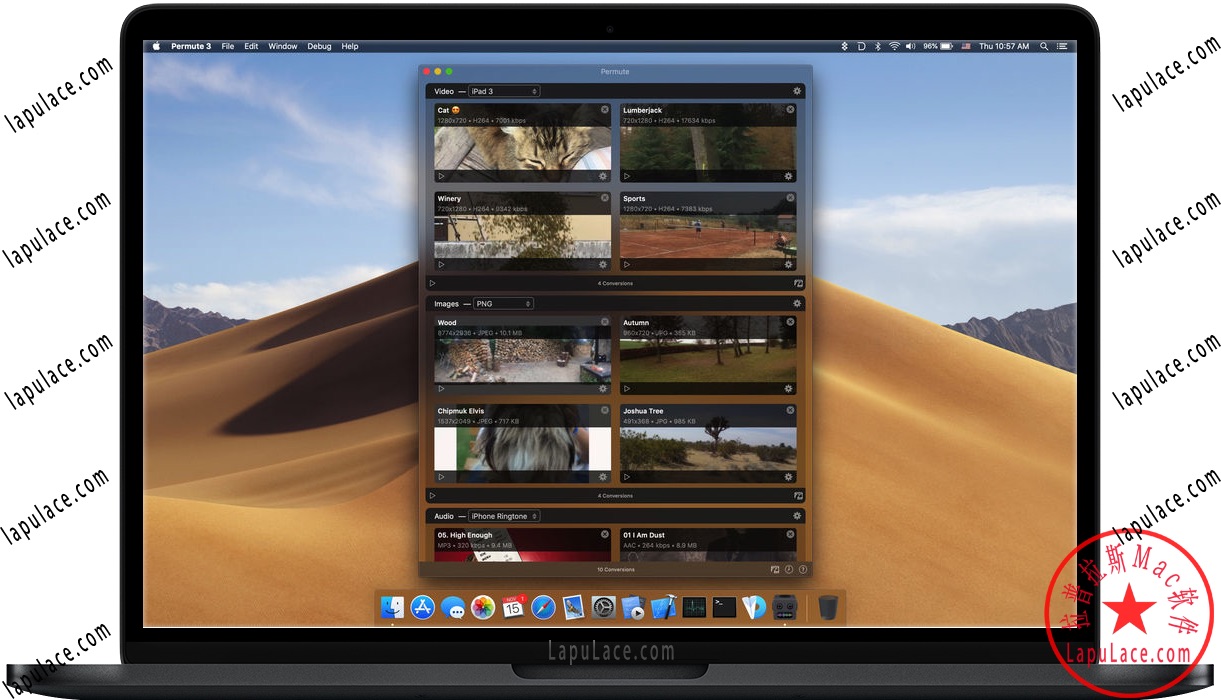Open the Video section settings gear
Screen dimensions: 1221x700
[x=796, y=90]
